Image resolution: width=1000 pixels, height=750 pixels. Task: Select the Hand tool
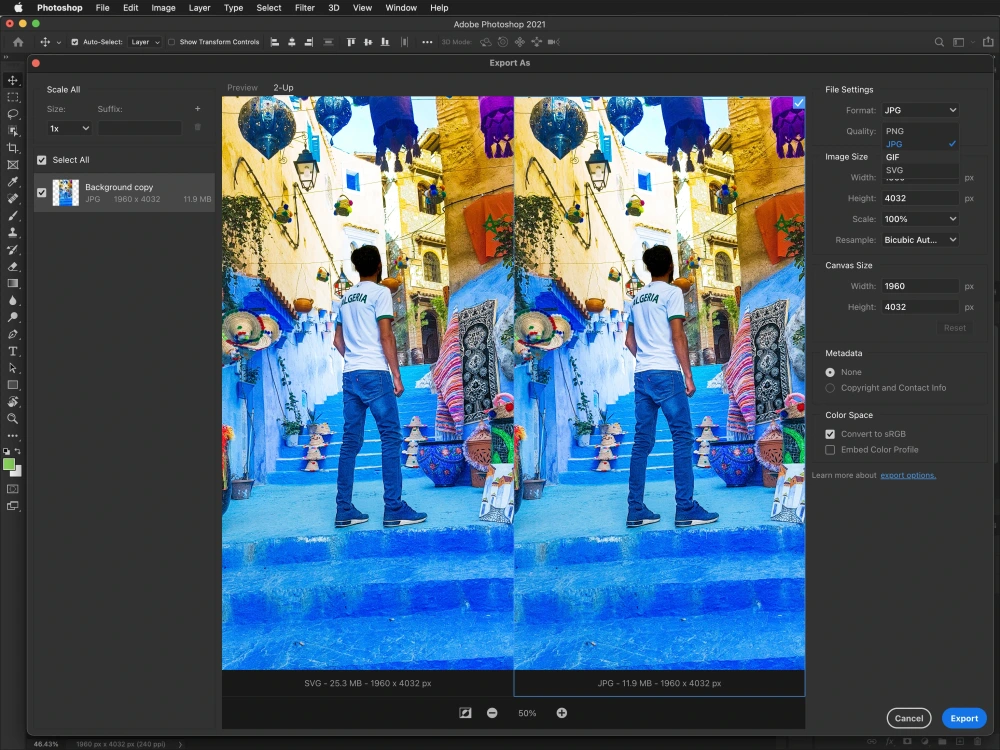[13, 401]
